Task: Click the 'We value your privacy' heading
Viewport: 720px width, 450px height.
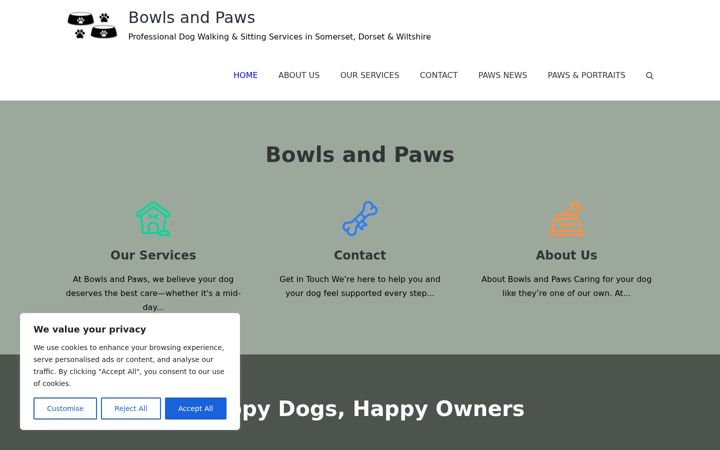Action: (x=90, y=329)
